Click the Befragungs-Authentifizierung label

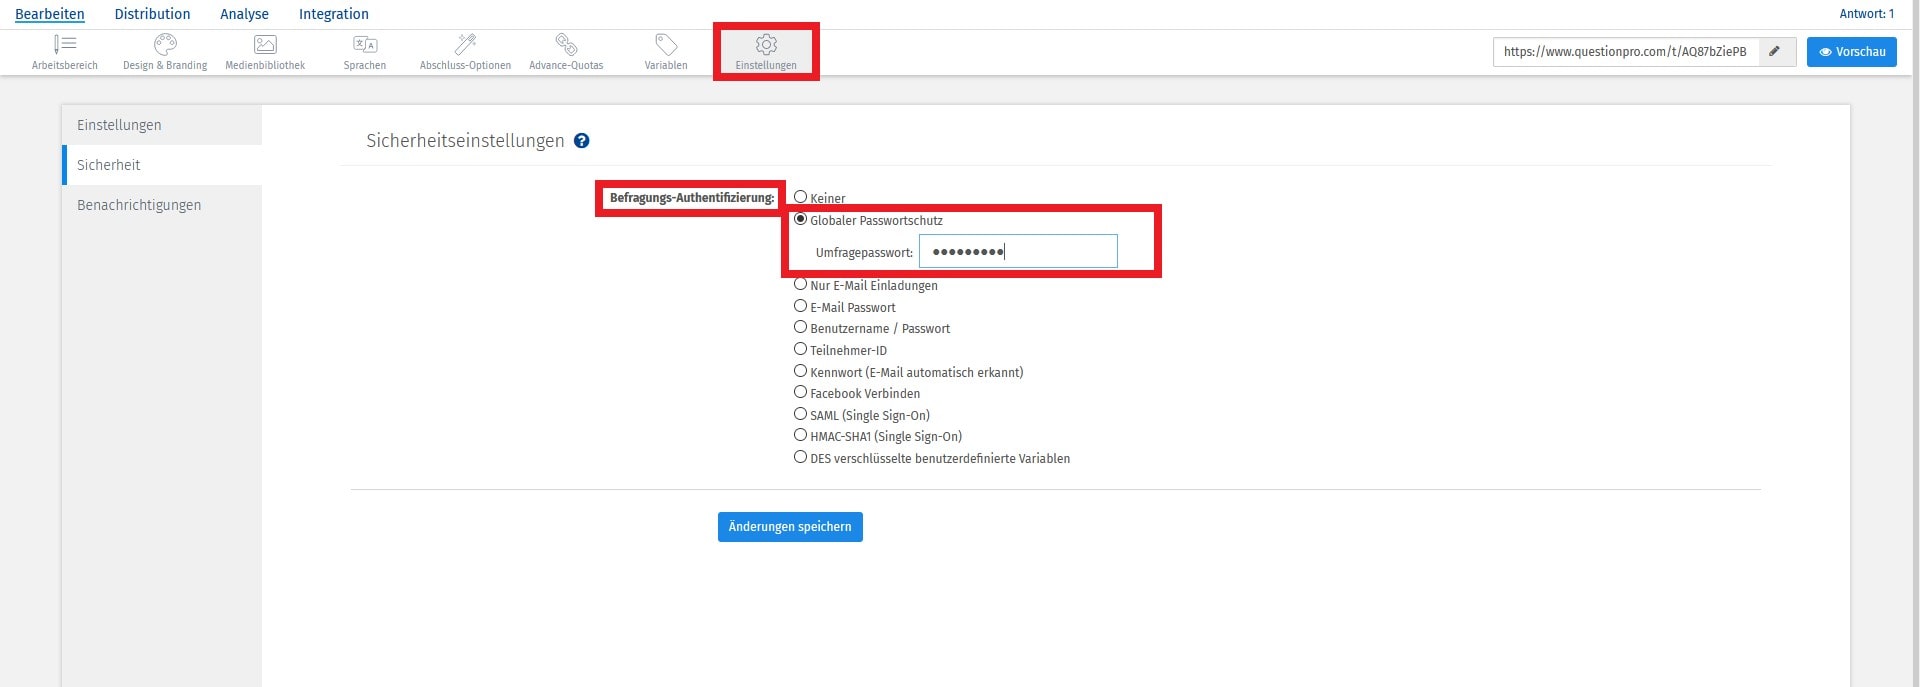692,198
